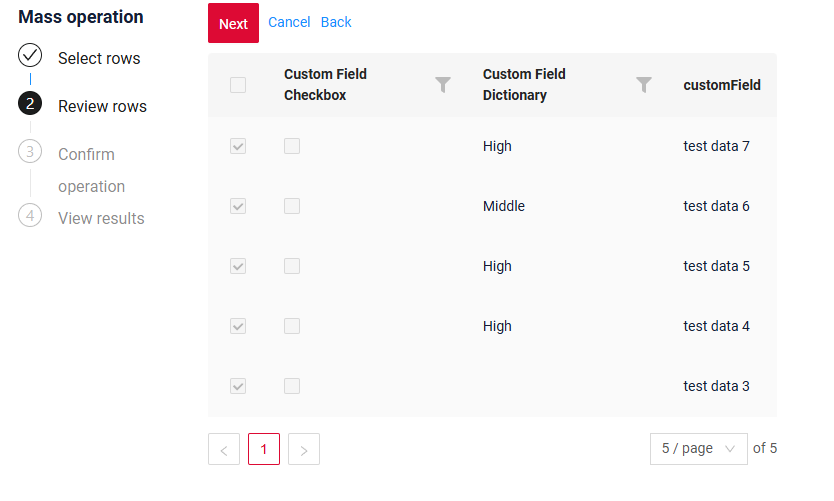Click the step 3 circle icon

tap(30, 151)
